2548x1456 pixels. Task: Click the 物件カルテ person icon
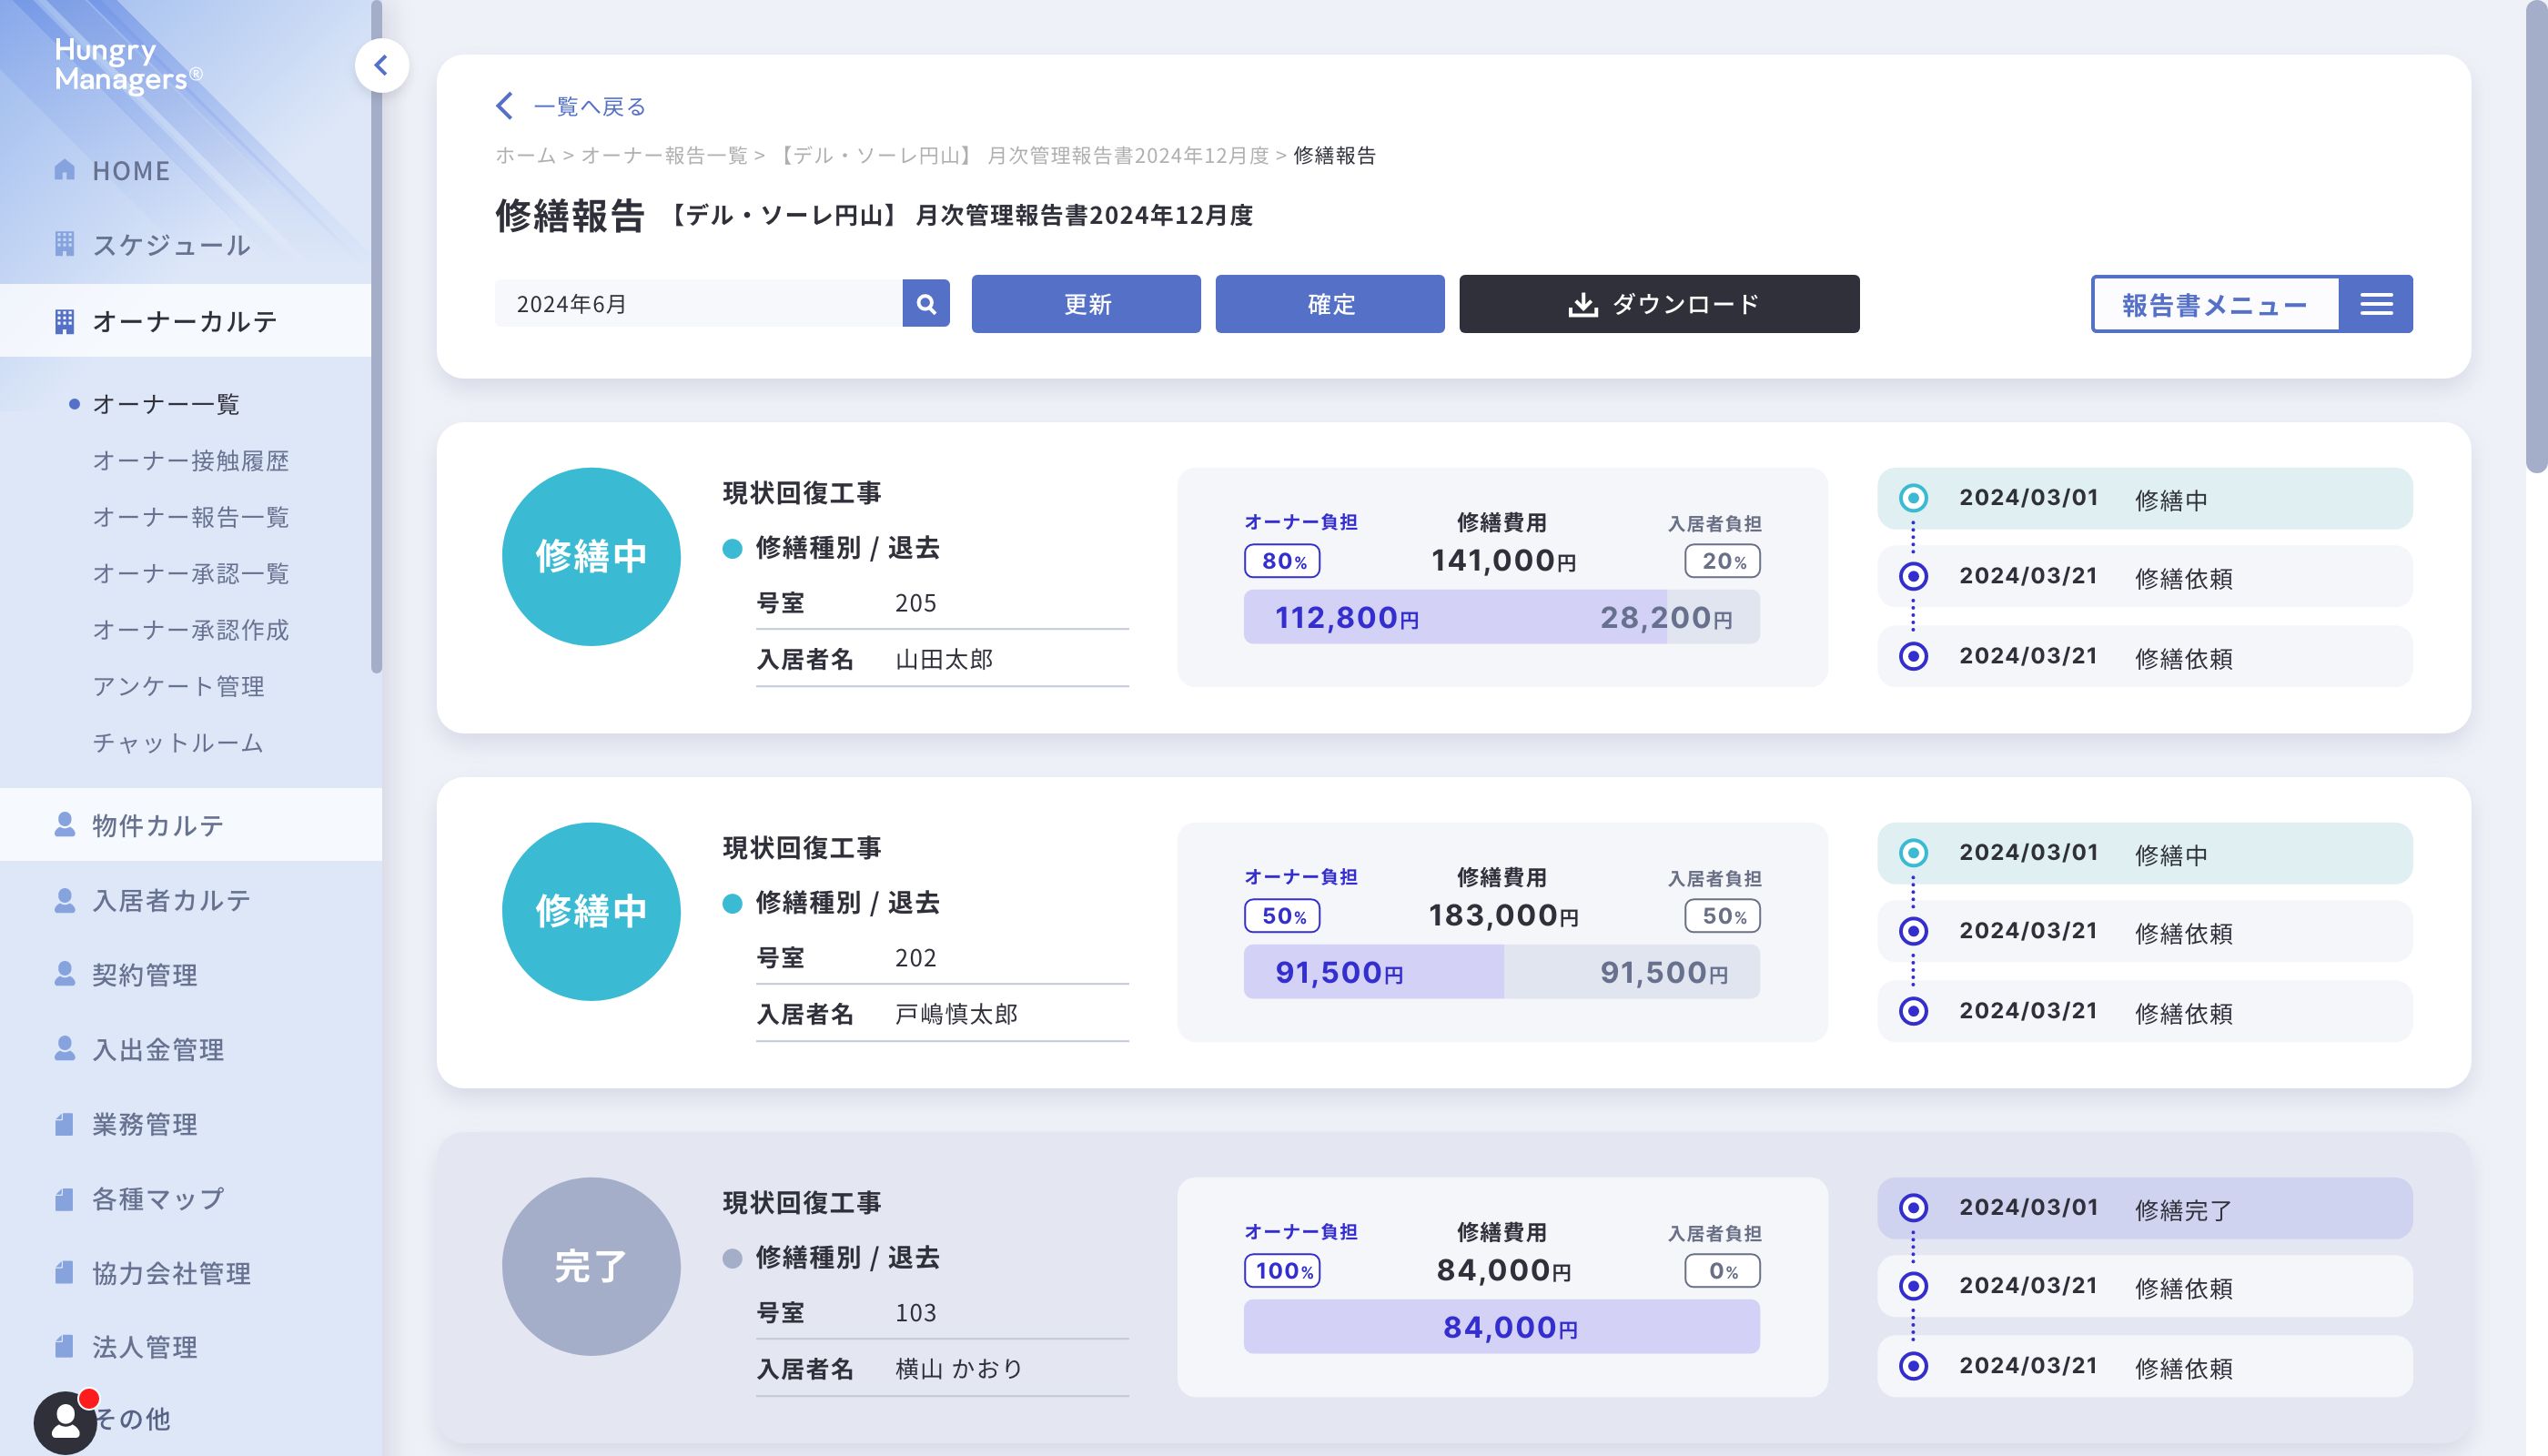[x=65, y=824]
